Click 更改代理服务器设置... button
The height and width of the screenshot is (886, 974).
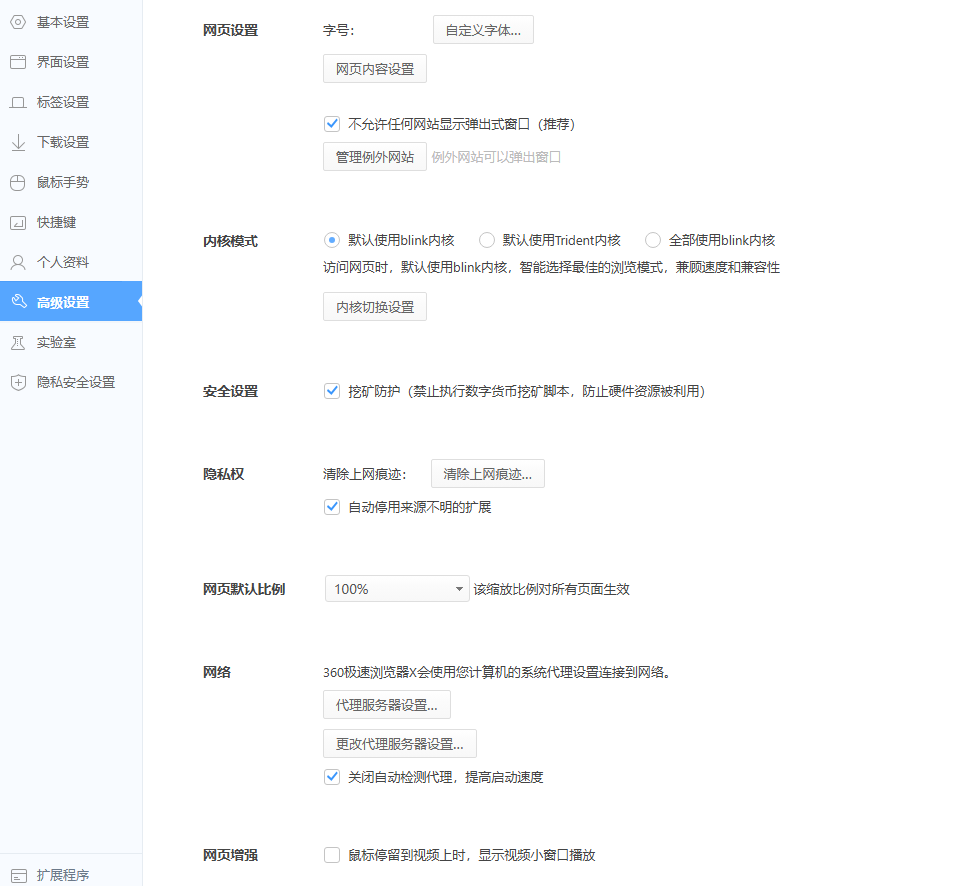399,743
